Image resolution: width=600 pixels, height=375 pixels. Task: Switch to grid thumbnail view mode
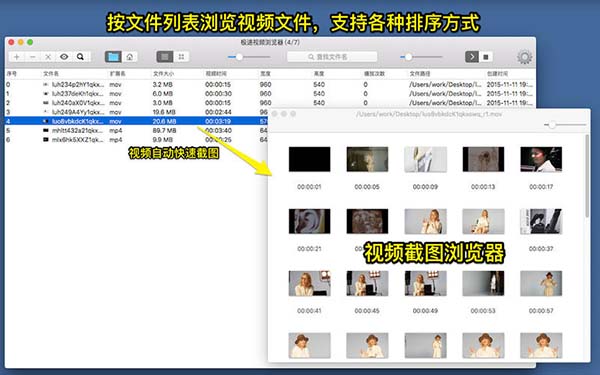click(181, 57)
